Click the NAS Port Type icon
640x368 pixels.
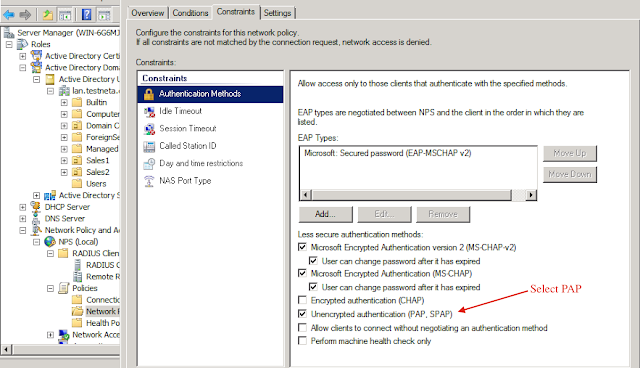pyautogui.click(x=149, y=181)
